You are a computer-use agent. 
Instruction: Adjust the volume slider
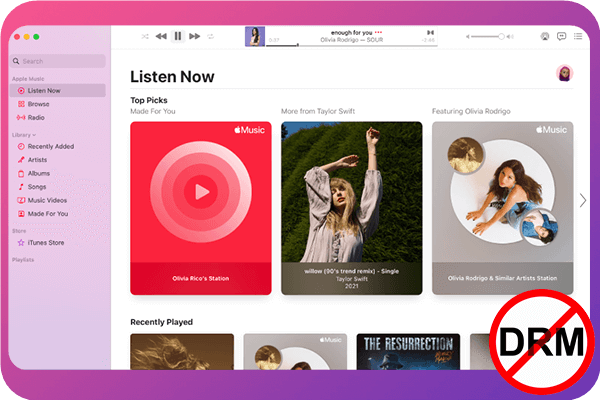click(x=486, y=36)
